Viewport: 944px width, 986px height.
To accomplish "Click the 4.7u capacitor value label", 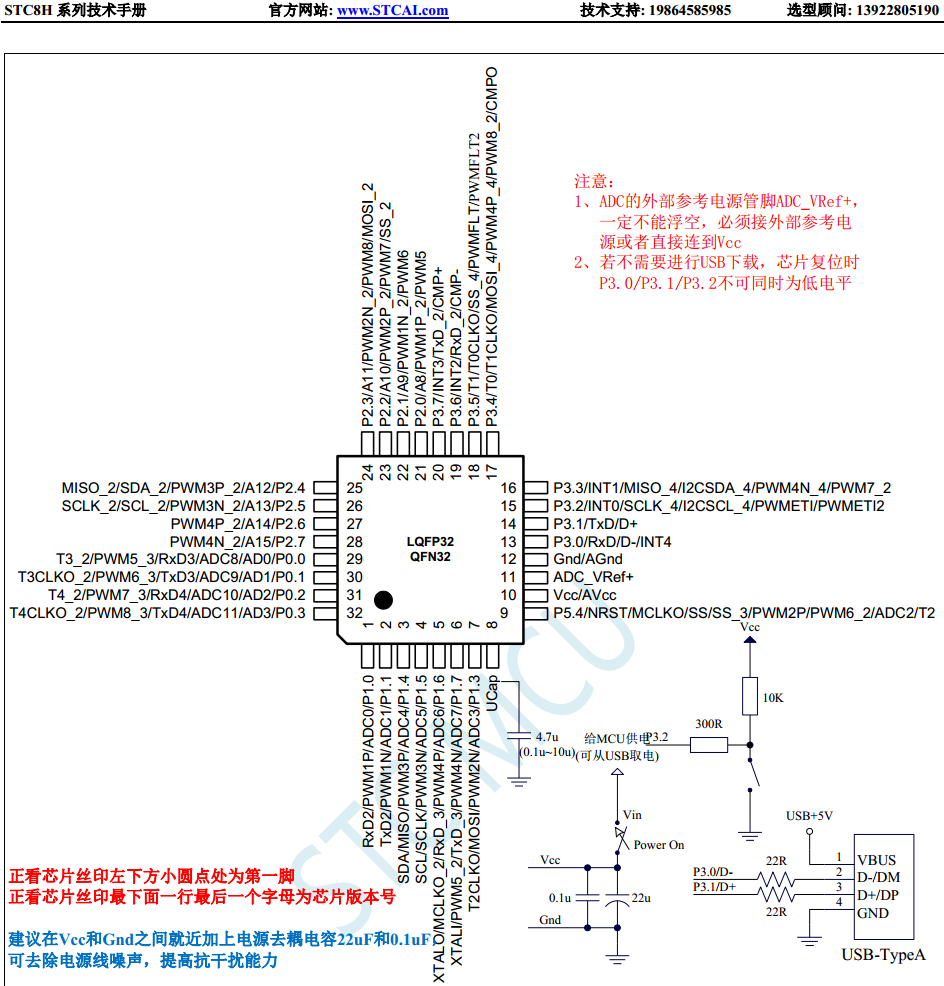I will (x=547, y=736).
